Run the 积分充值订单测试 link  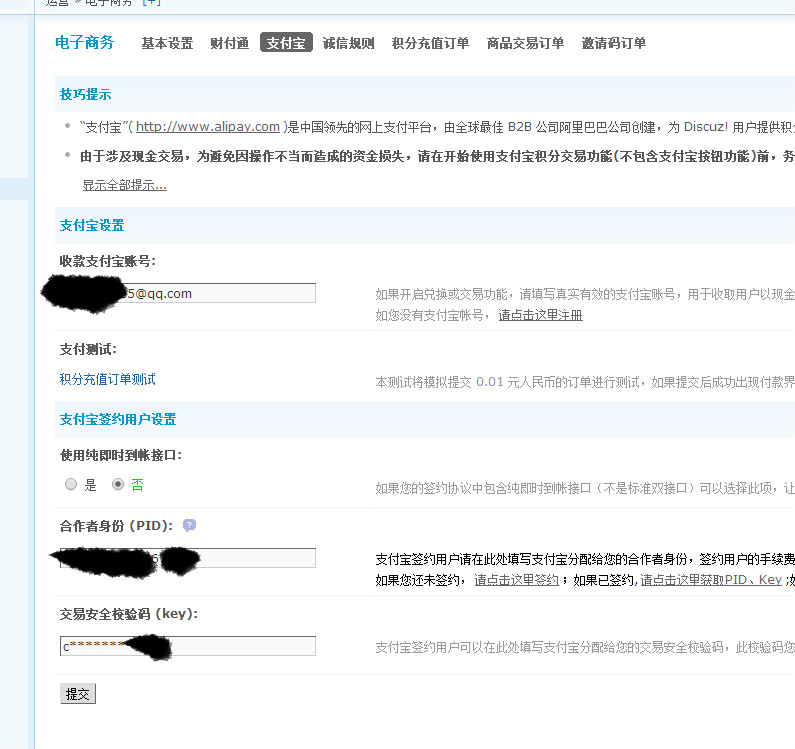click(x=107, y=379)
